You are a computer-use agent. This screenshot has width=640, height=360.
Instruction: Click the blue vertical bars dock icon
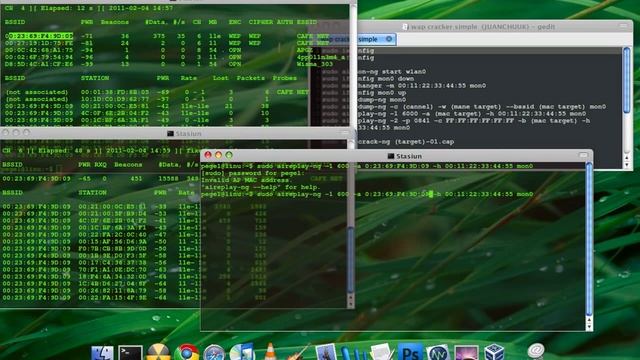click(x=353, y=353)
